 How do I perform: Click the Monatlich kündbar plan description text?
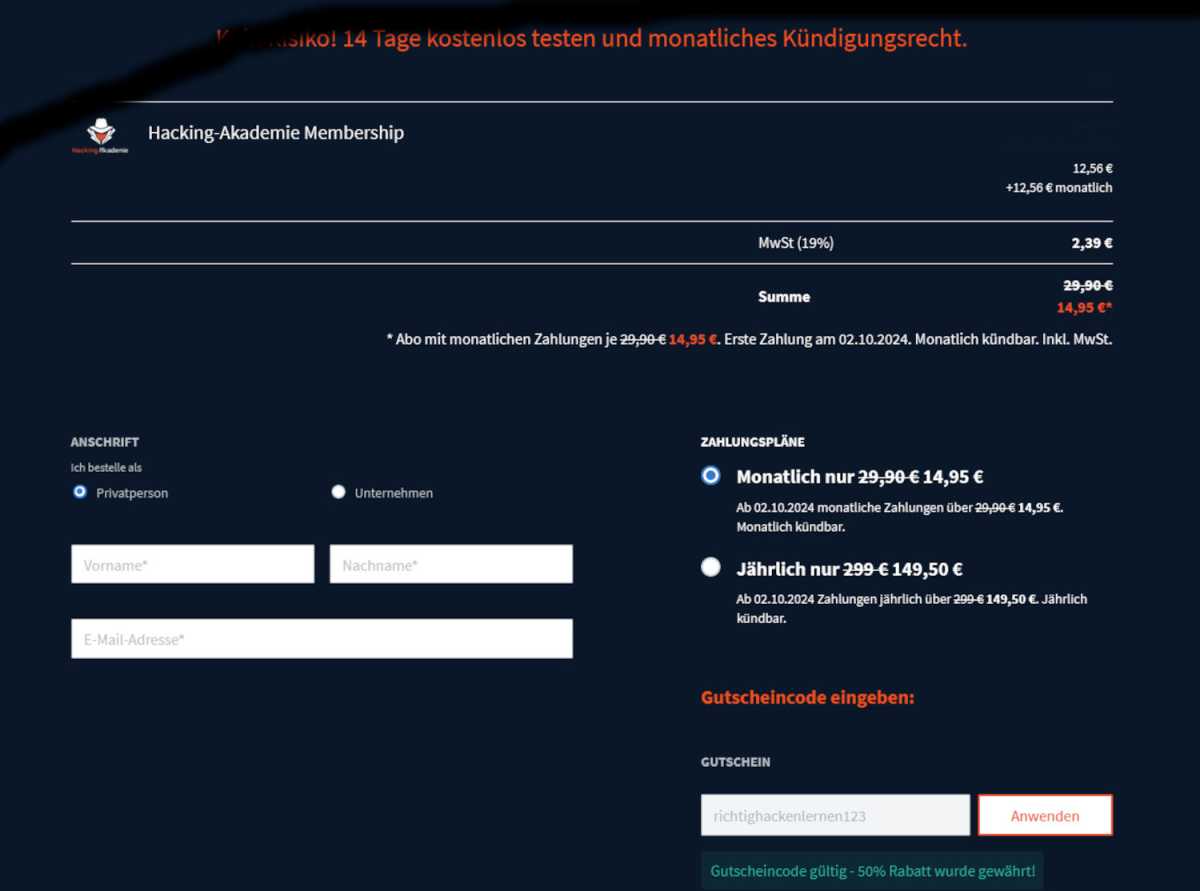(900, 516)
